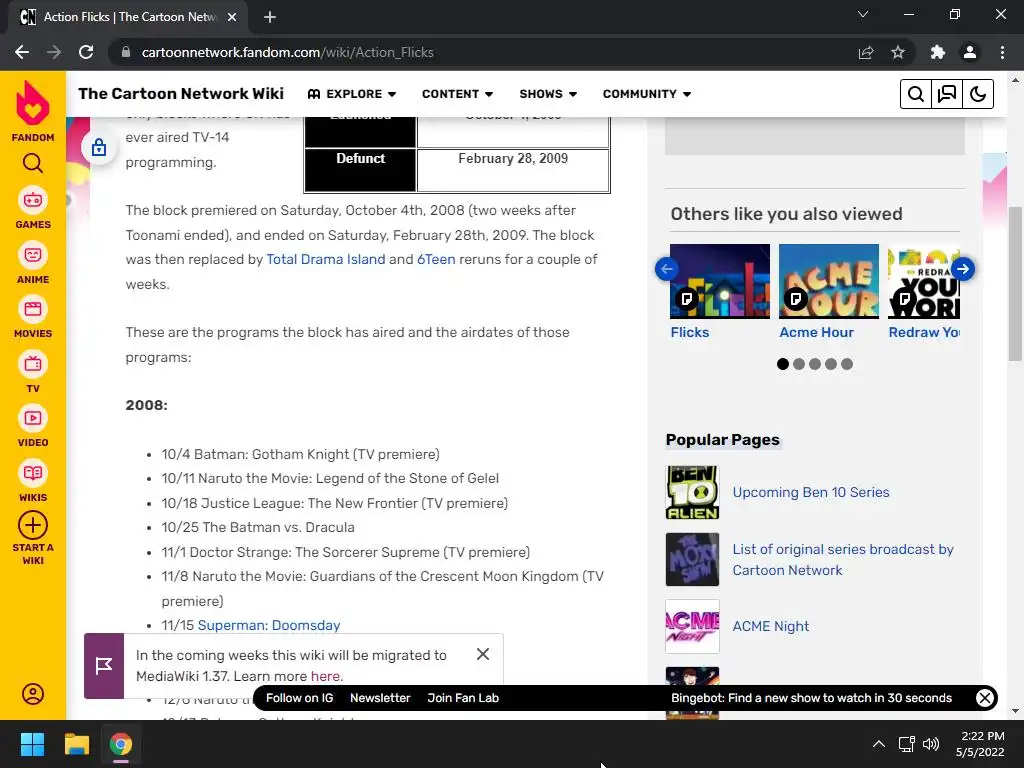The height and width of the screenshot is (768, 1024).
Task: Open the 6Teen link
Action: point(436,259)
